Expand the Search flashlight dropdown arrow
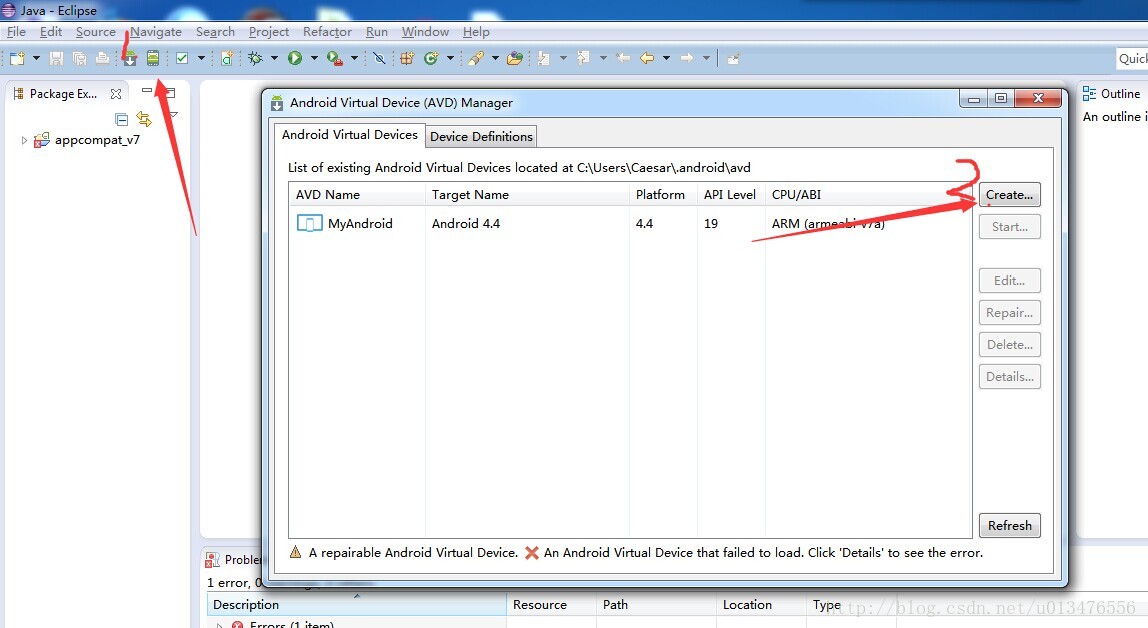The height and width of the screenshot is (628, 1148). coord(495,59)
